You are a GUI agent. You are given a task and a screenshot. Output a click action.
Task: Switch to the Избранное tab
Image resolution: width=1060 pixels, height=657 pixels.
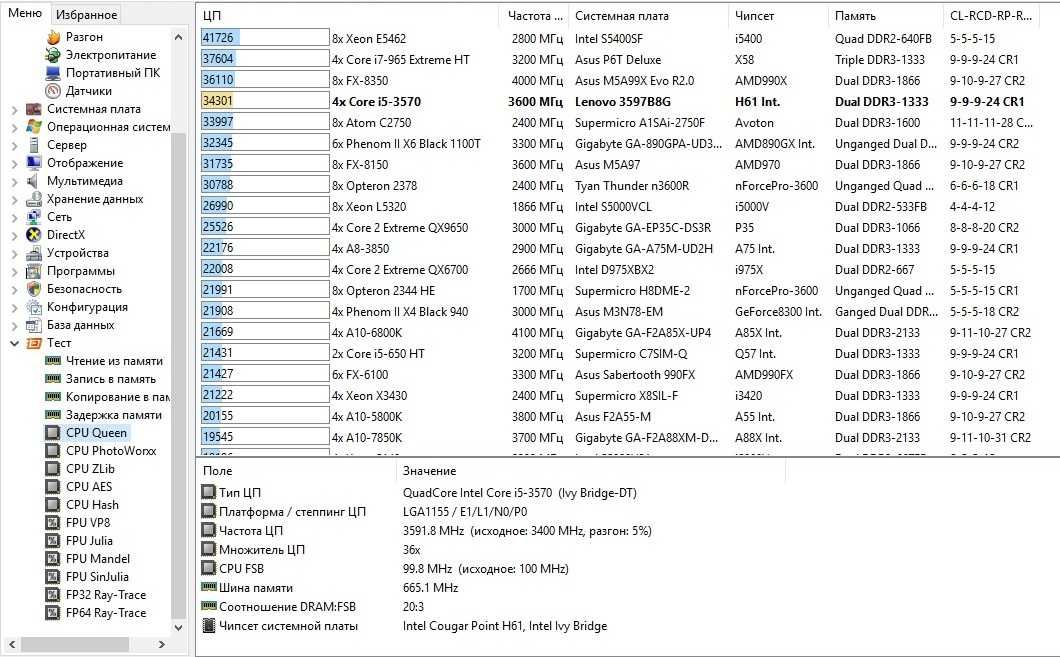coord(86,14)
